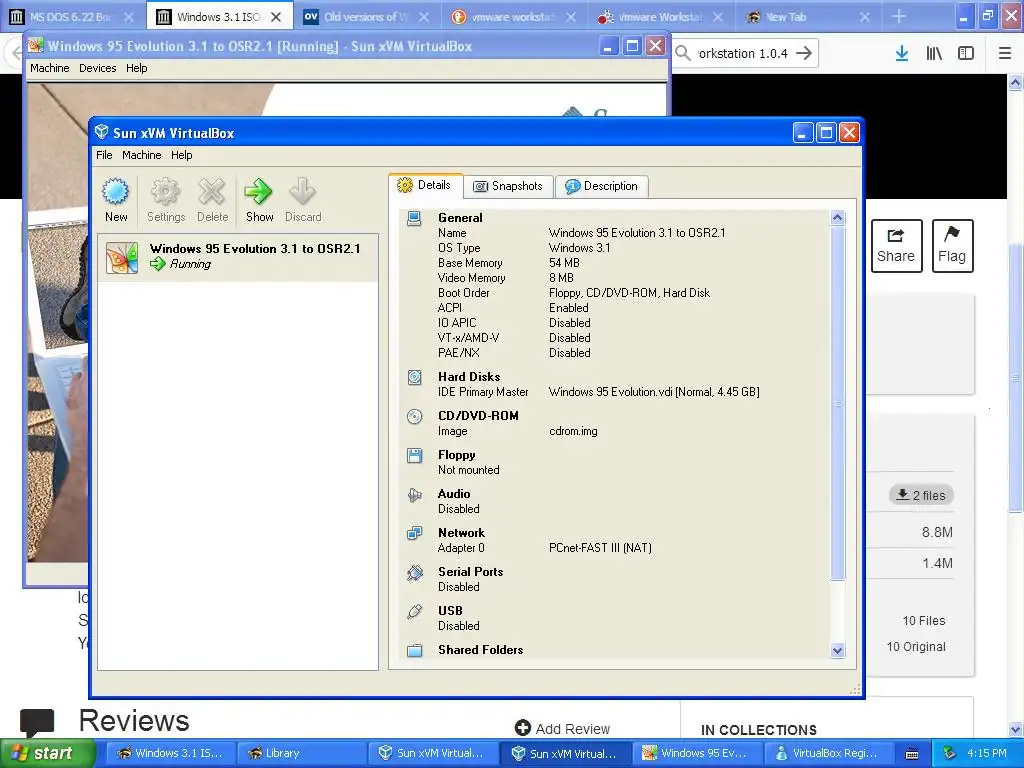Screen dimensions: 1024x768
Task: Click the browser search field
Action: click(x=743, y=54)
